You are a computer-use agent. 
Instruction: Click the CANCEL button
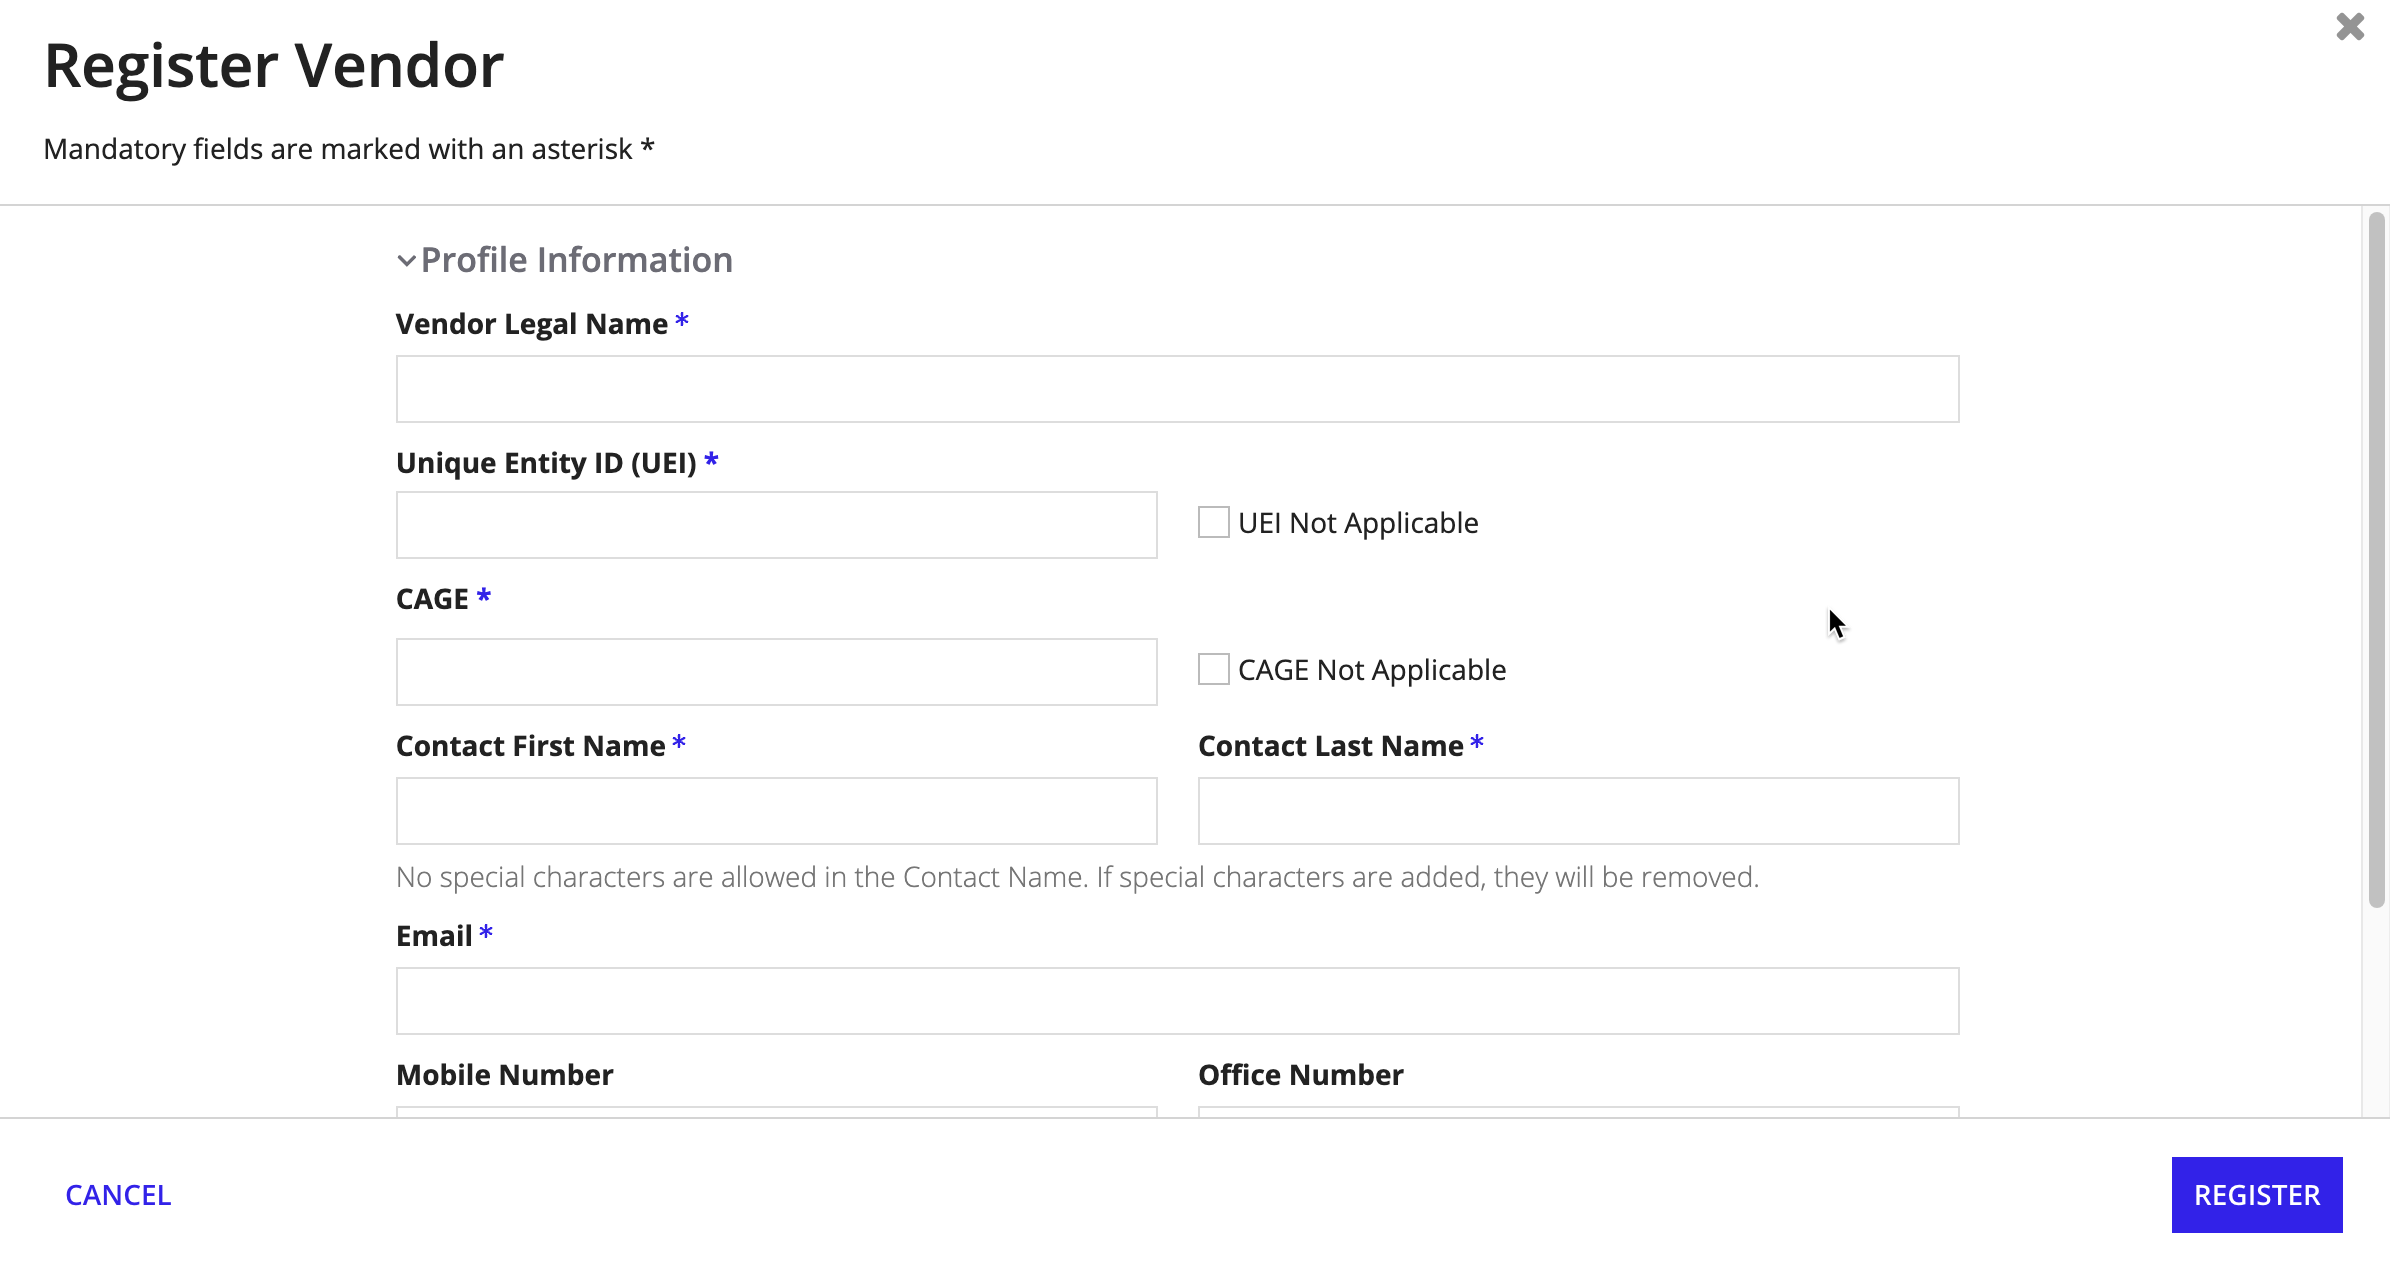coord(119,1195)
